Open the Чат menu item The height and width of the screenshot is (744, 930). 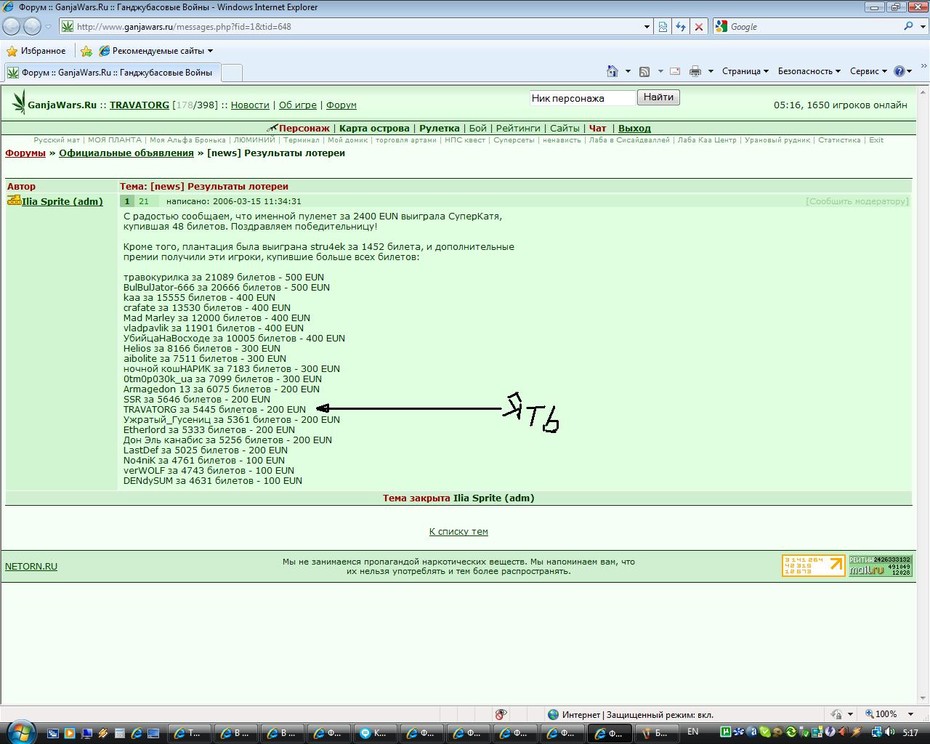(x=597, y=128)
